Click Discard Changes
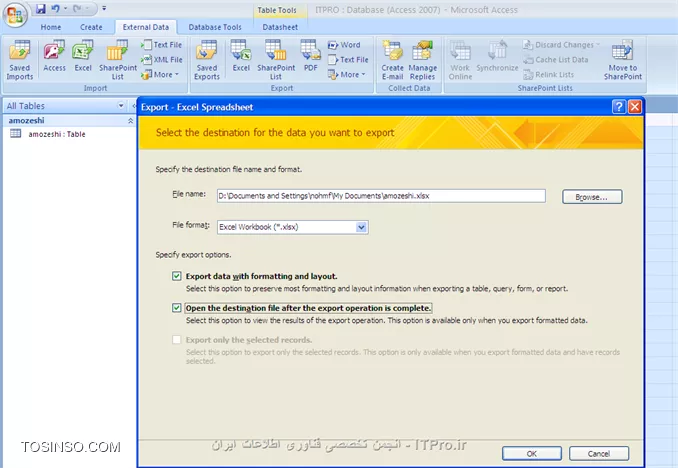Image resolution: width=678 pixels, height=468 pixels. (561, 45)
